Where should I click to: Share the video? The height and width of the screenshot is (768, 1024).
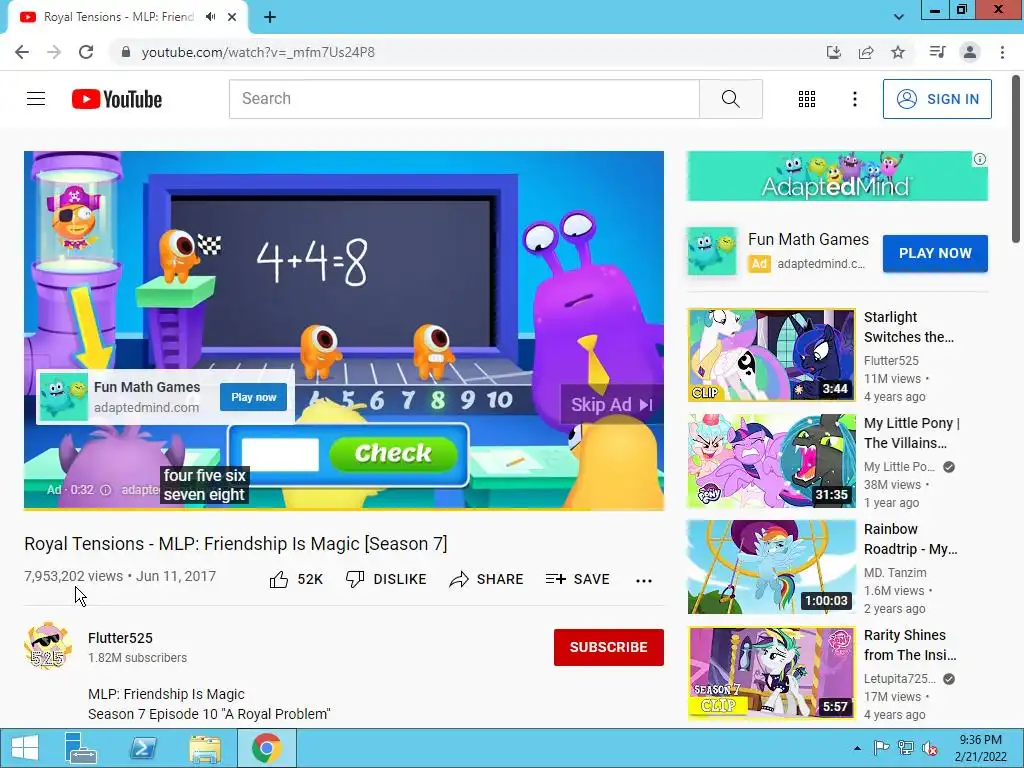click(487, 579)
